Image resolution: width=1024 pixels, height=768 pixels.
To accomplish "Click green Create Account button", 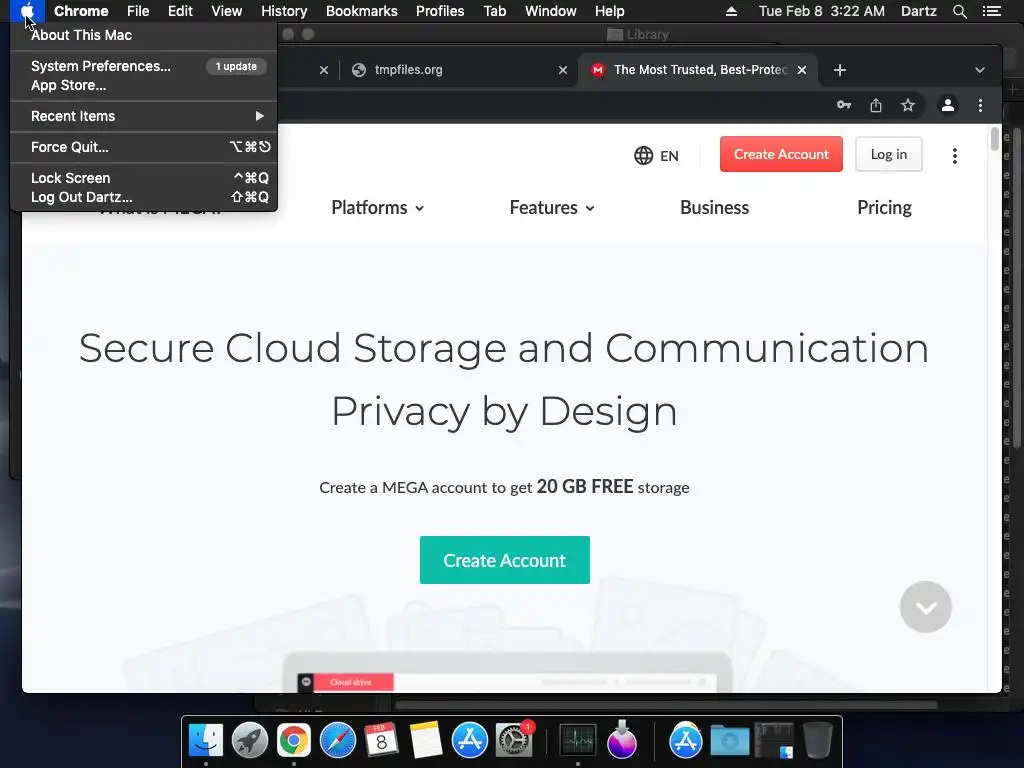I will pos(505,560).
